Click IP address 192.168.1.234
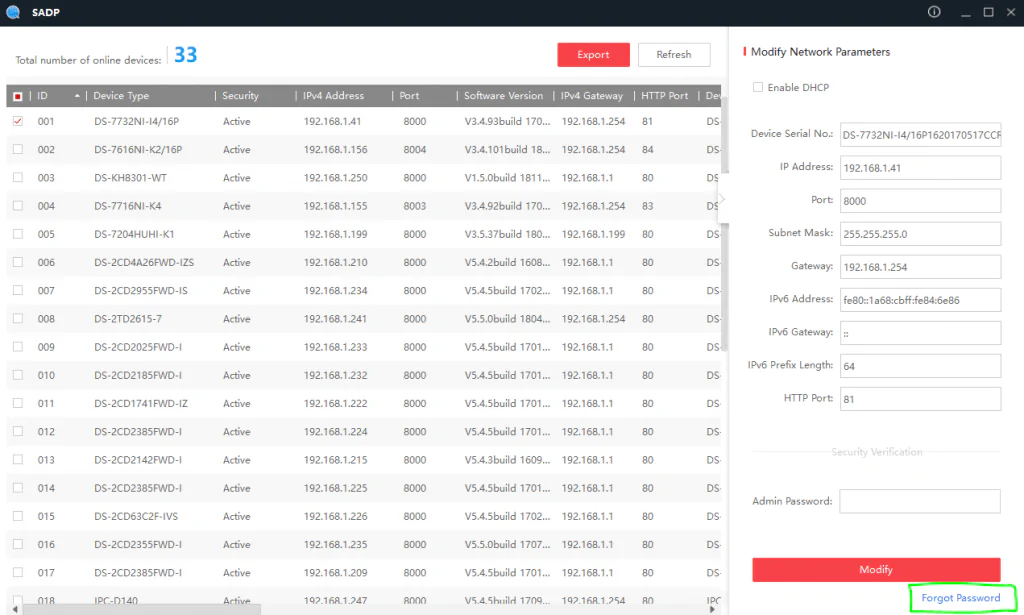The image size is (1024, 615). (x=335, y=291)
